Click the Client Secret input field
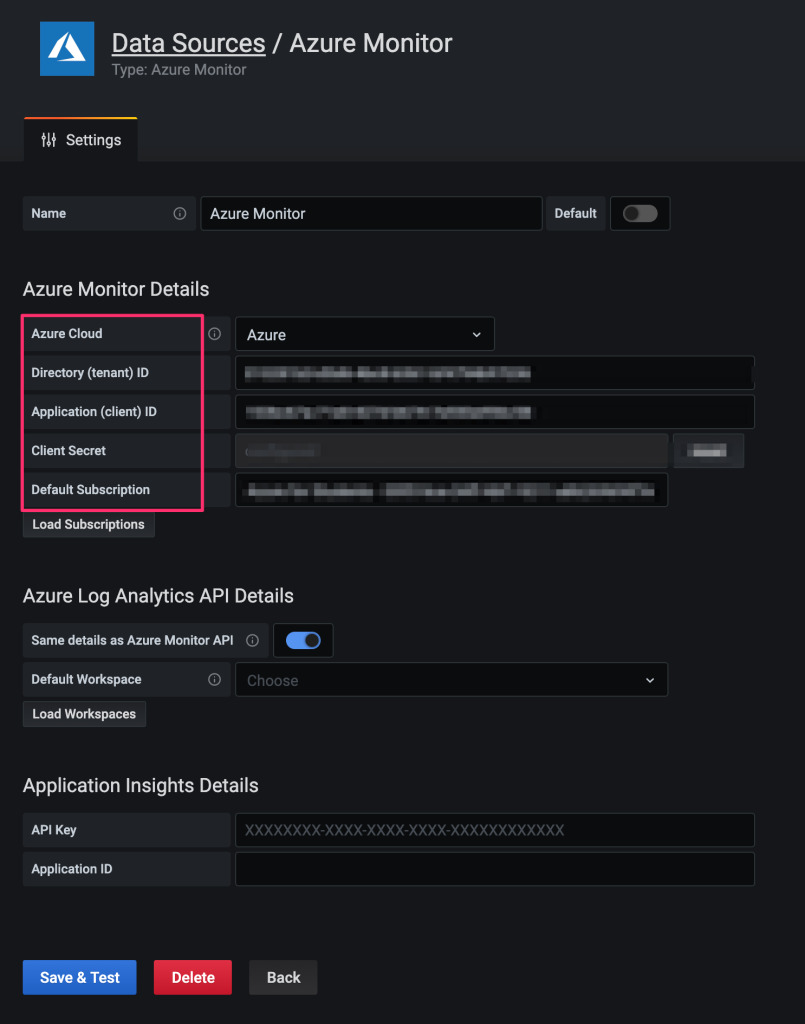This screenshot has height=1024, width=805. [x=451, y=451]
